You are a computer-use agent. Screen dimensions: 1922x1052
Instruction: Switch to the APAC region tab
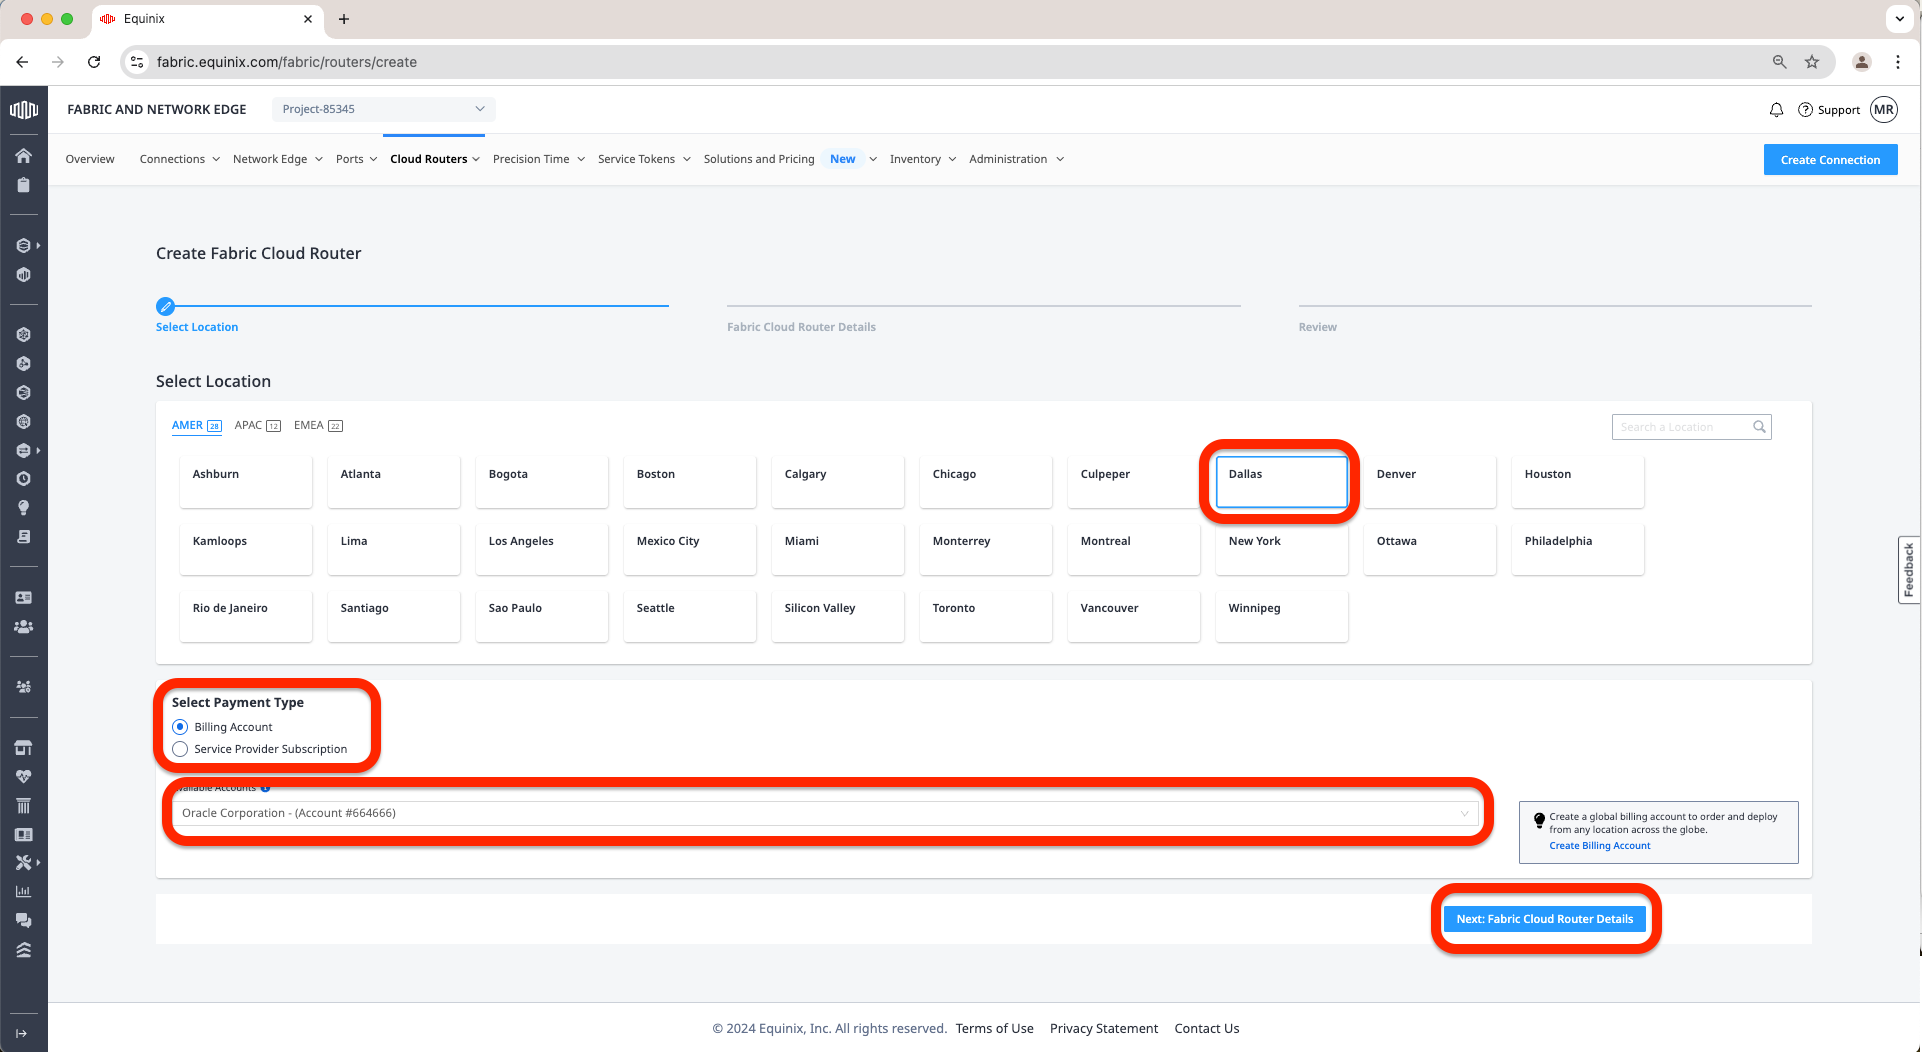point(256,426)
